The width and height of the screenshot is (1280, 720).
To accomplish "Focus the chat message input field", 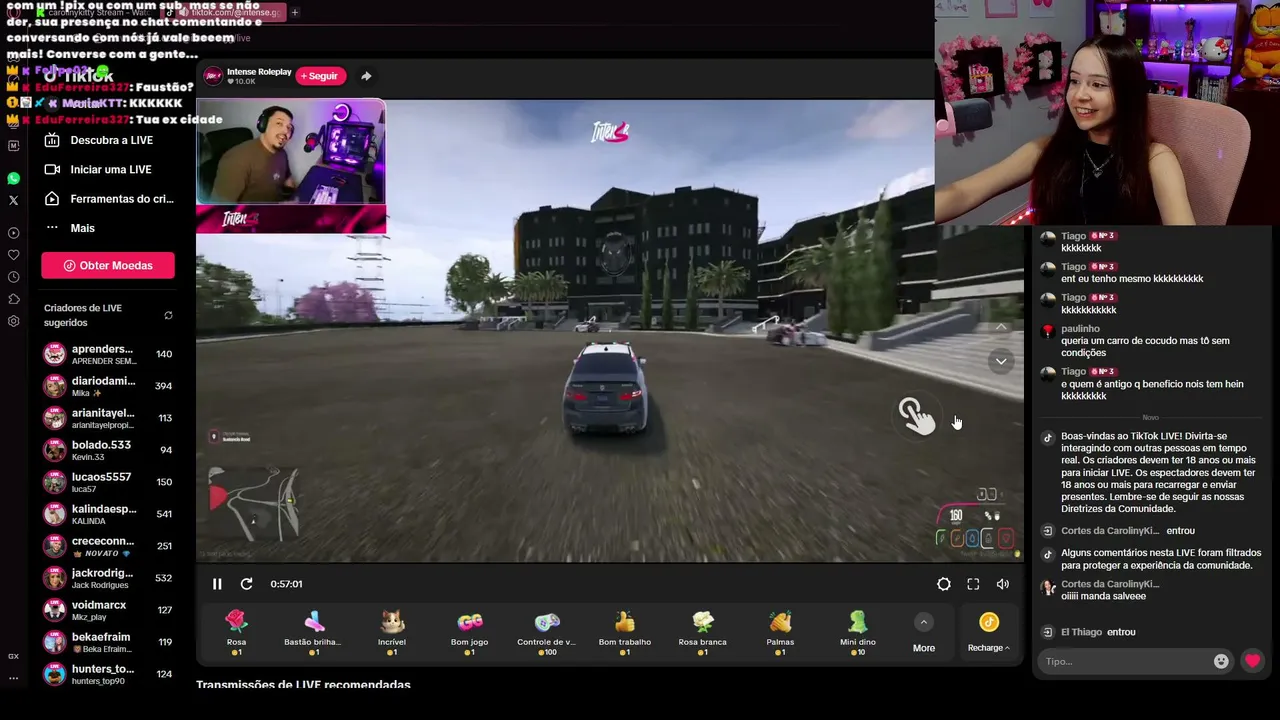I will tap(1126, 661).
